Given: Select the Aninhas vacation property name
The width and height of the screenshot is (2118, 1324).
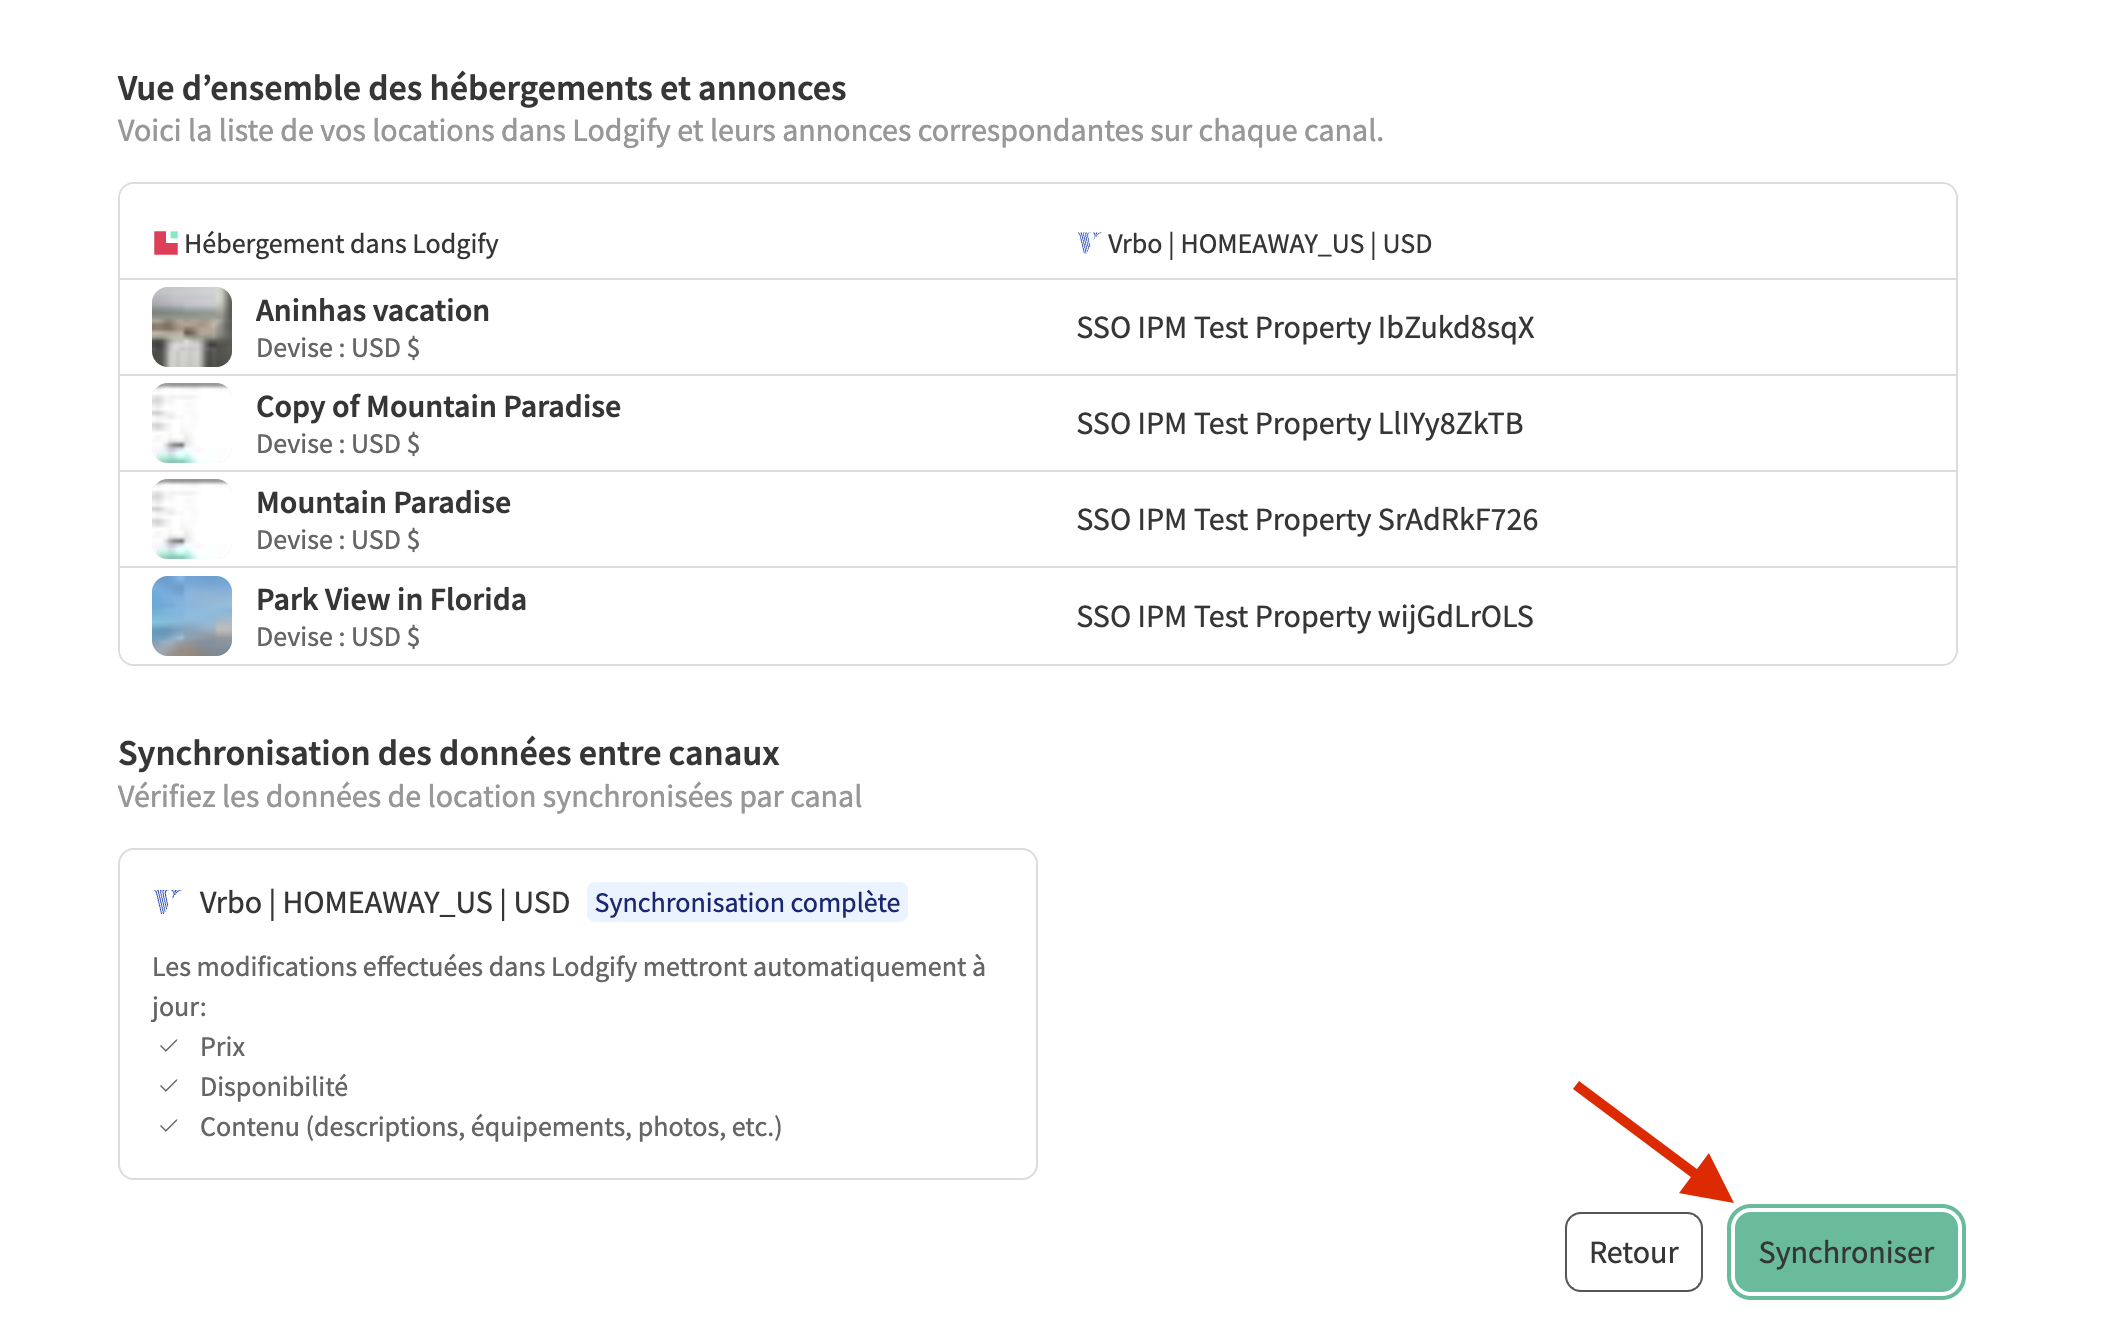Looking at the screenshot, I should click(x=373, y=311).
